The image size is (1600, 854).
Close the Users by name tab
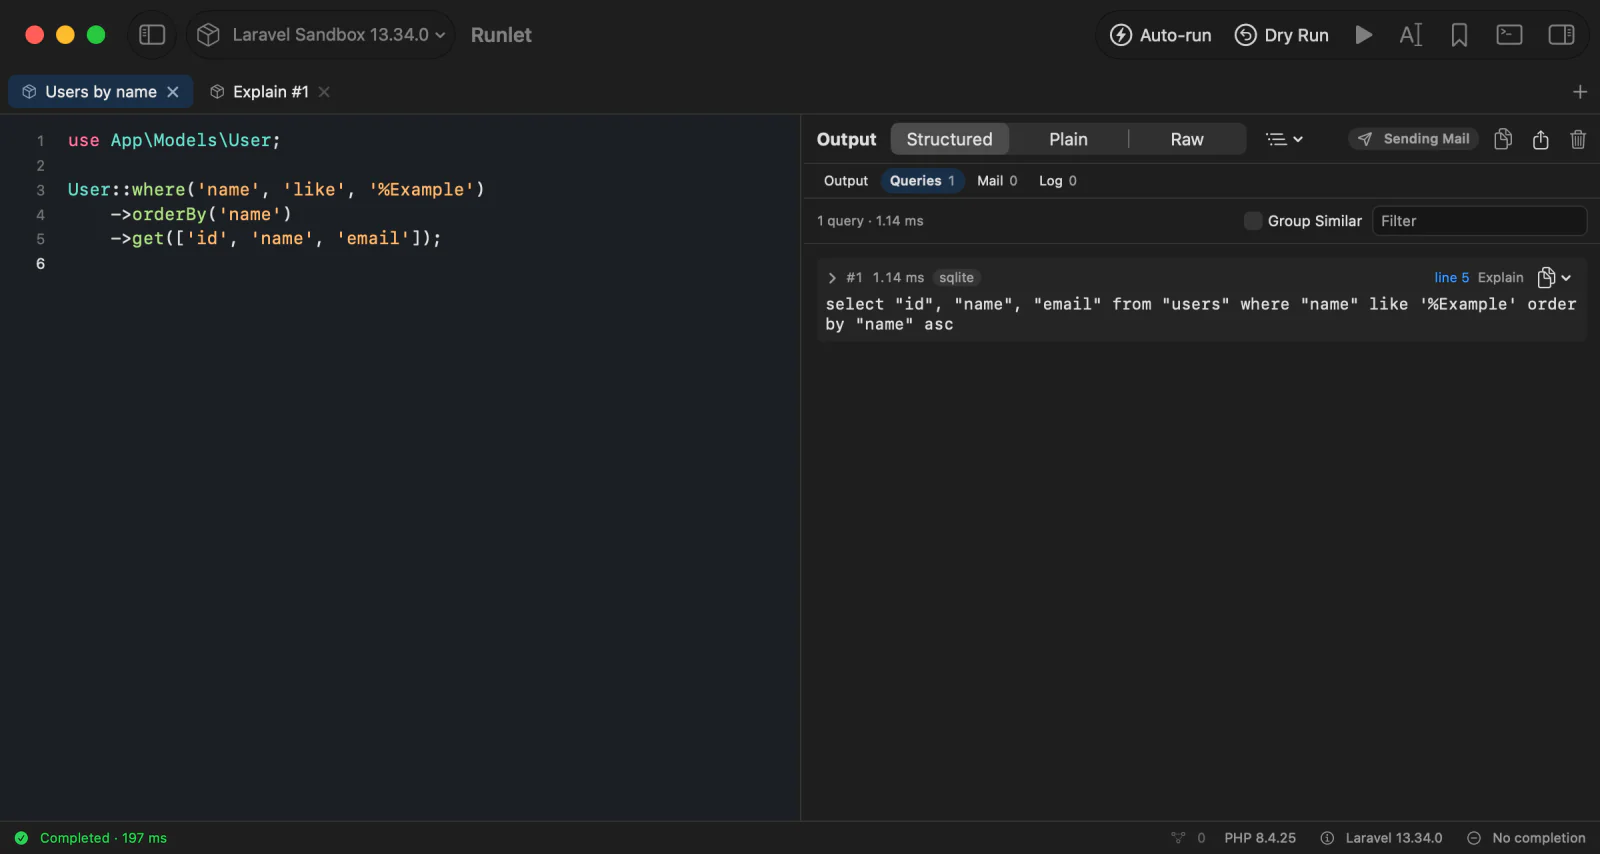173,92
